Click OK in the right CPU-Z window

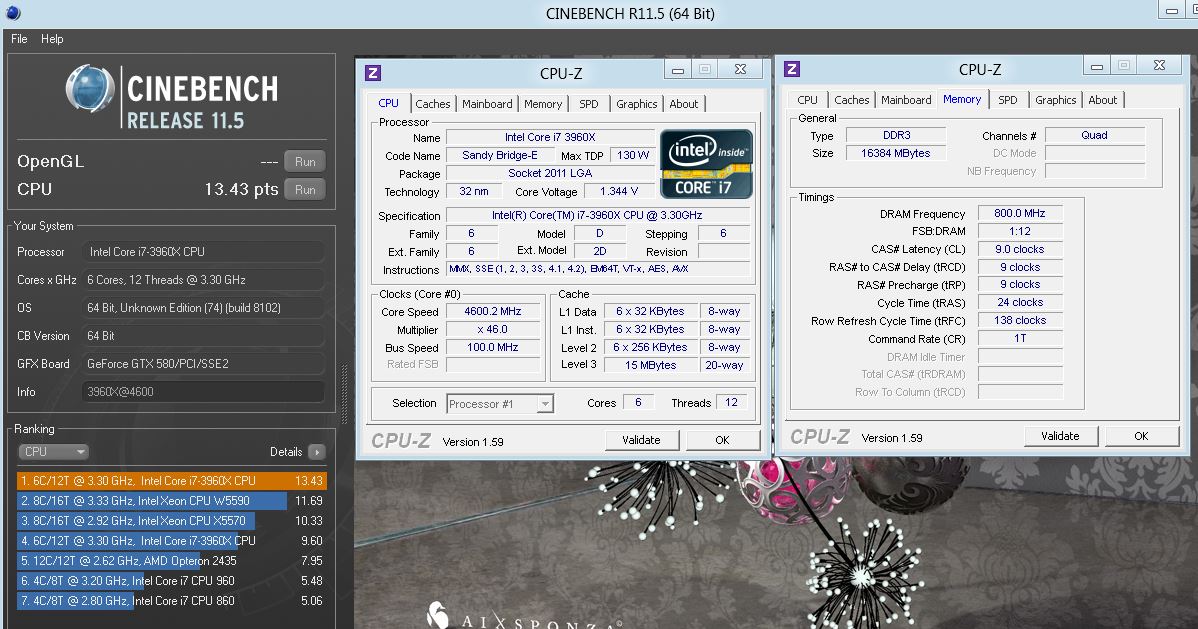click(x=1140, y=436)
